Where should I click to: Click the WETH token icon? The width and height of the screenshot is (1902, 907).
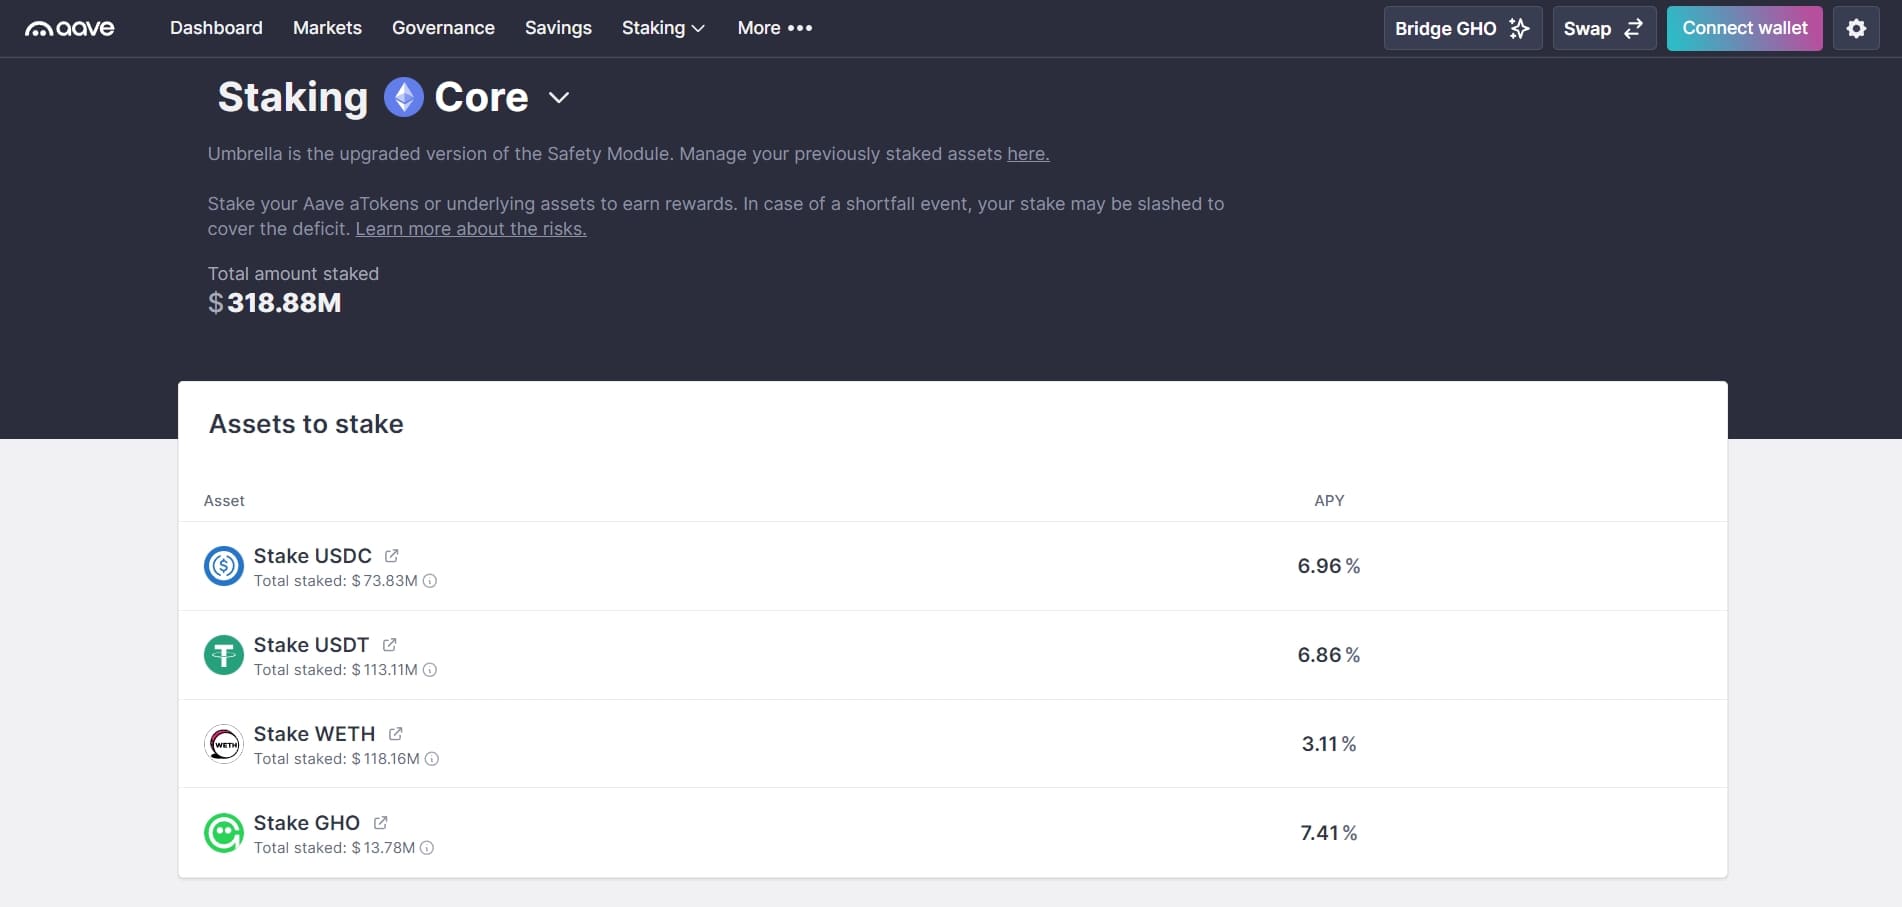(x=224, y=744)
